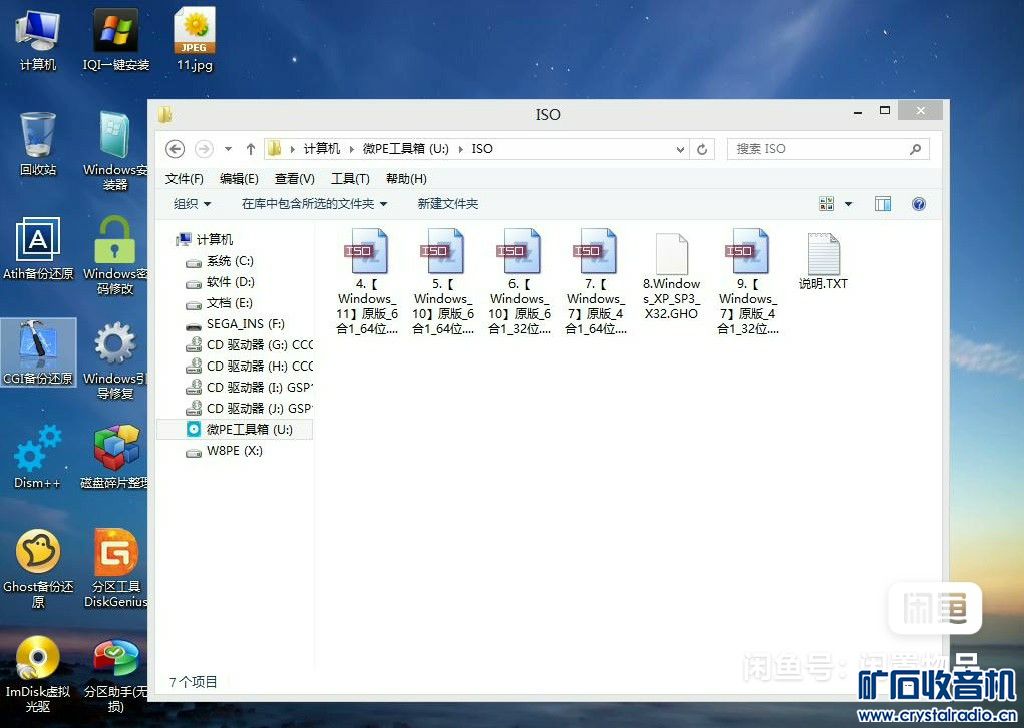Launch 磁盘碎片整理 desktop icon
Screen dimensions: 1024x728
(115, 457)
